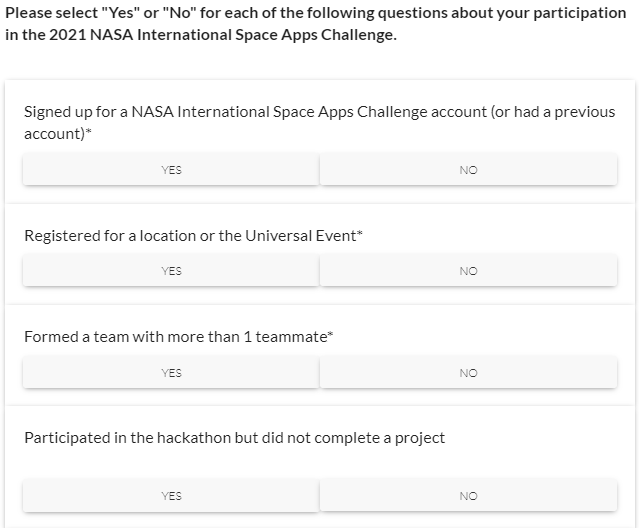Viewport: 639px width, 528px height.
Task: Click the asterisk after '1 teammate'
Action: [x=330, y=335]
